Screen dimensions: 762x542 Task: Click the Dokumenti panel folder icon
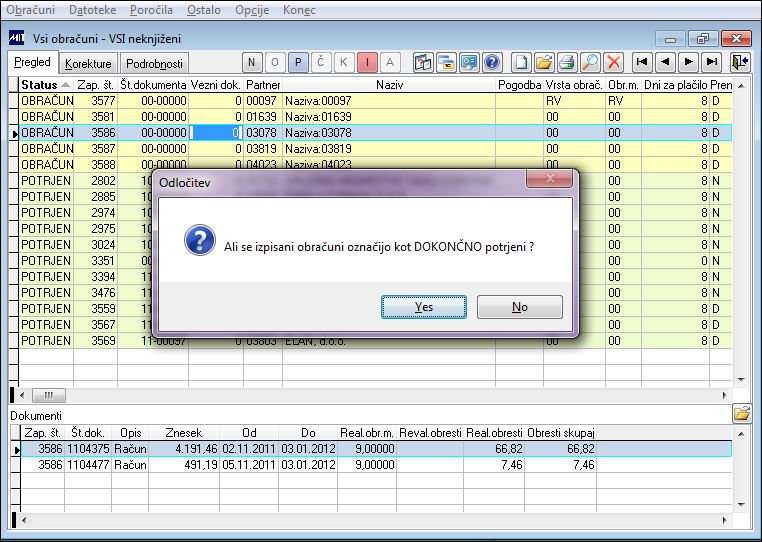click(x=742, y=414)
